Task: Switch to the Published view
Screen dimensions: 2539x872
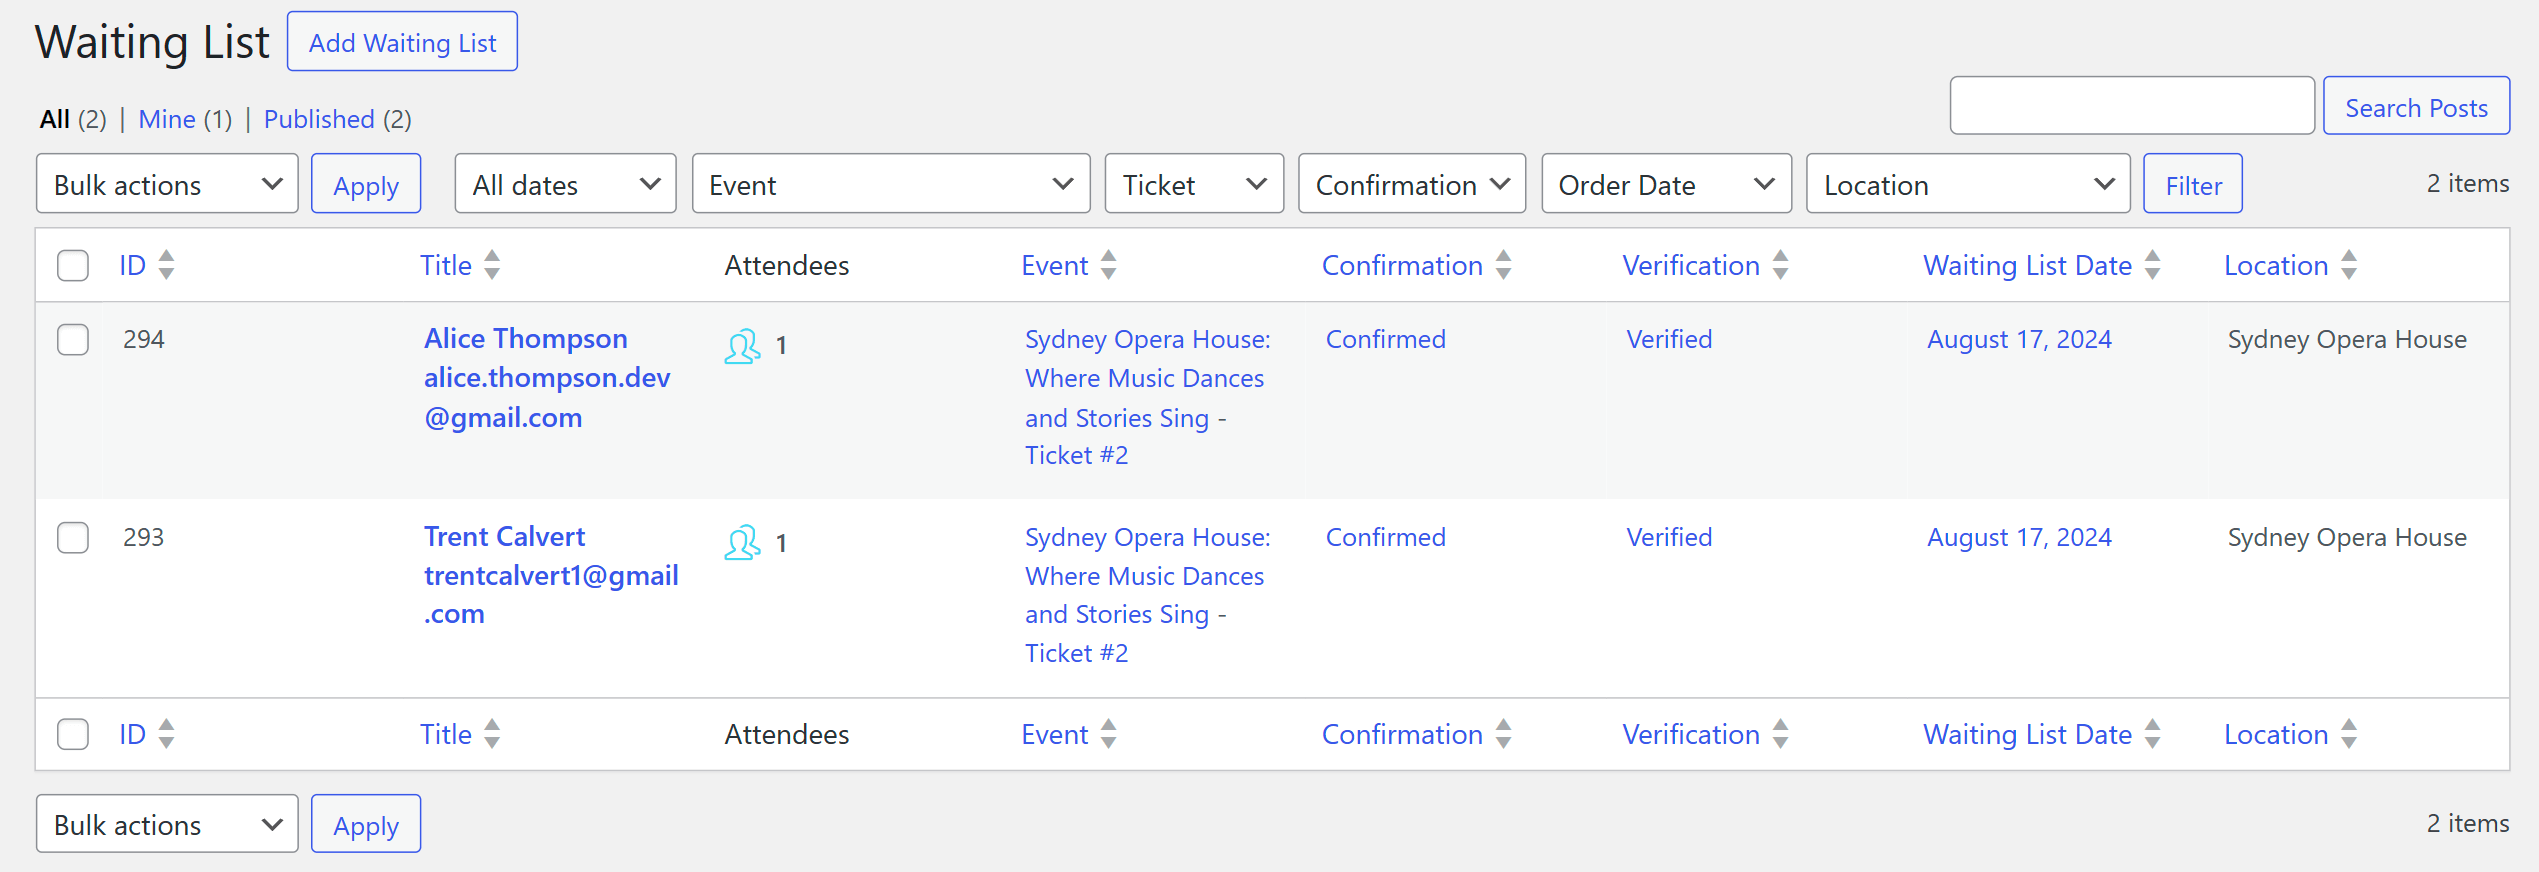Action: coord(319,119)
